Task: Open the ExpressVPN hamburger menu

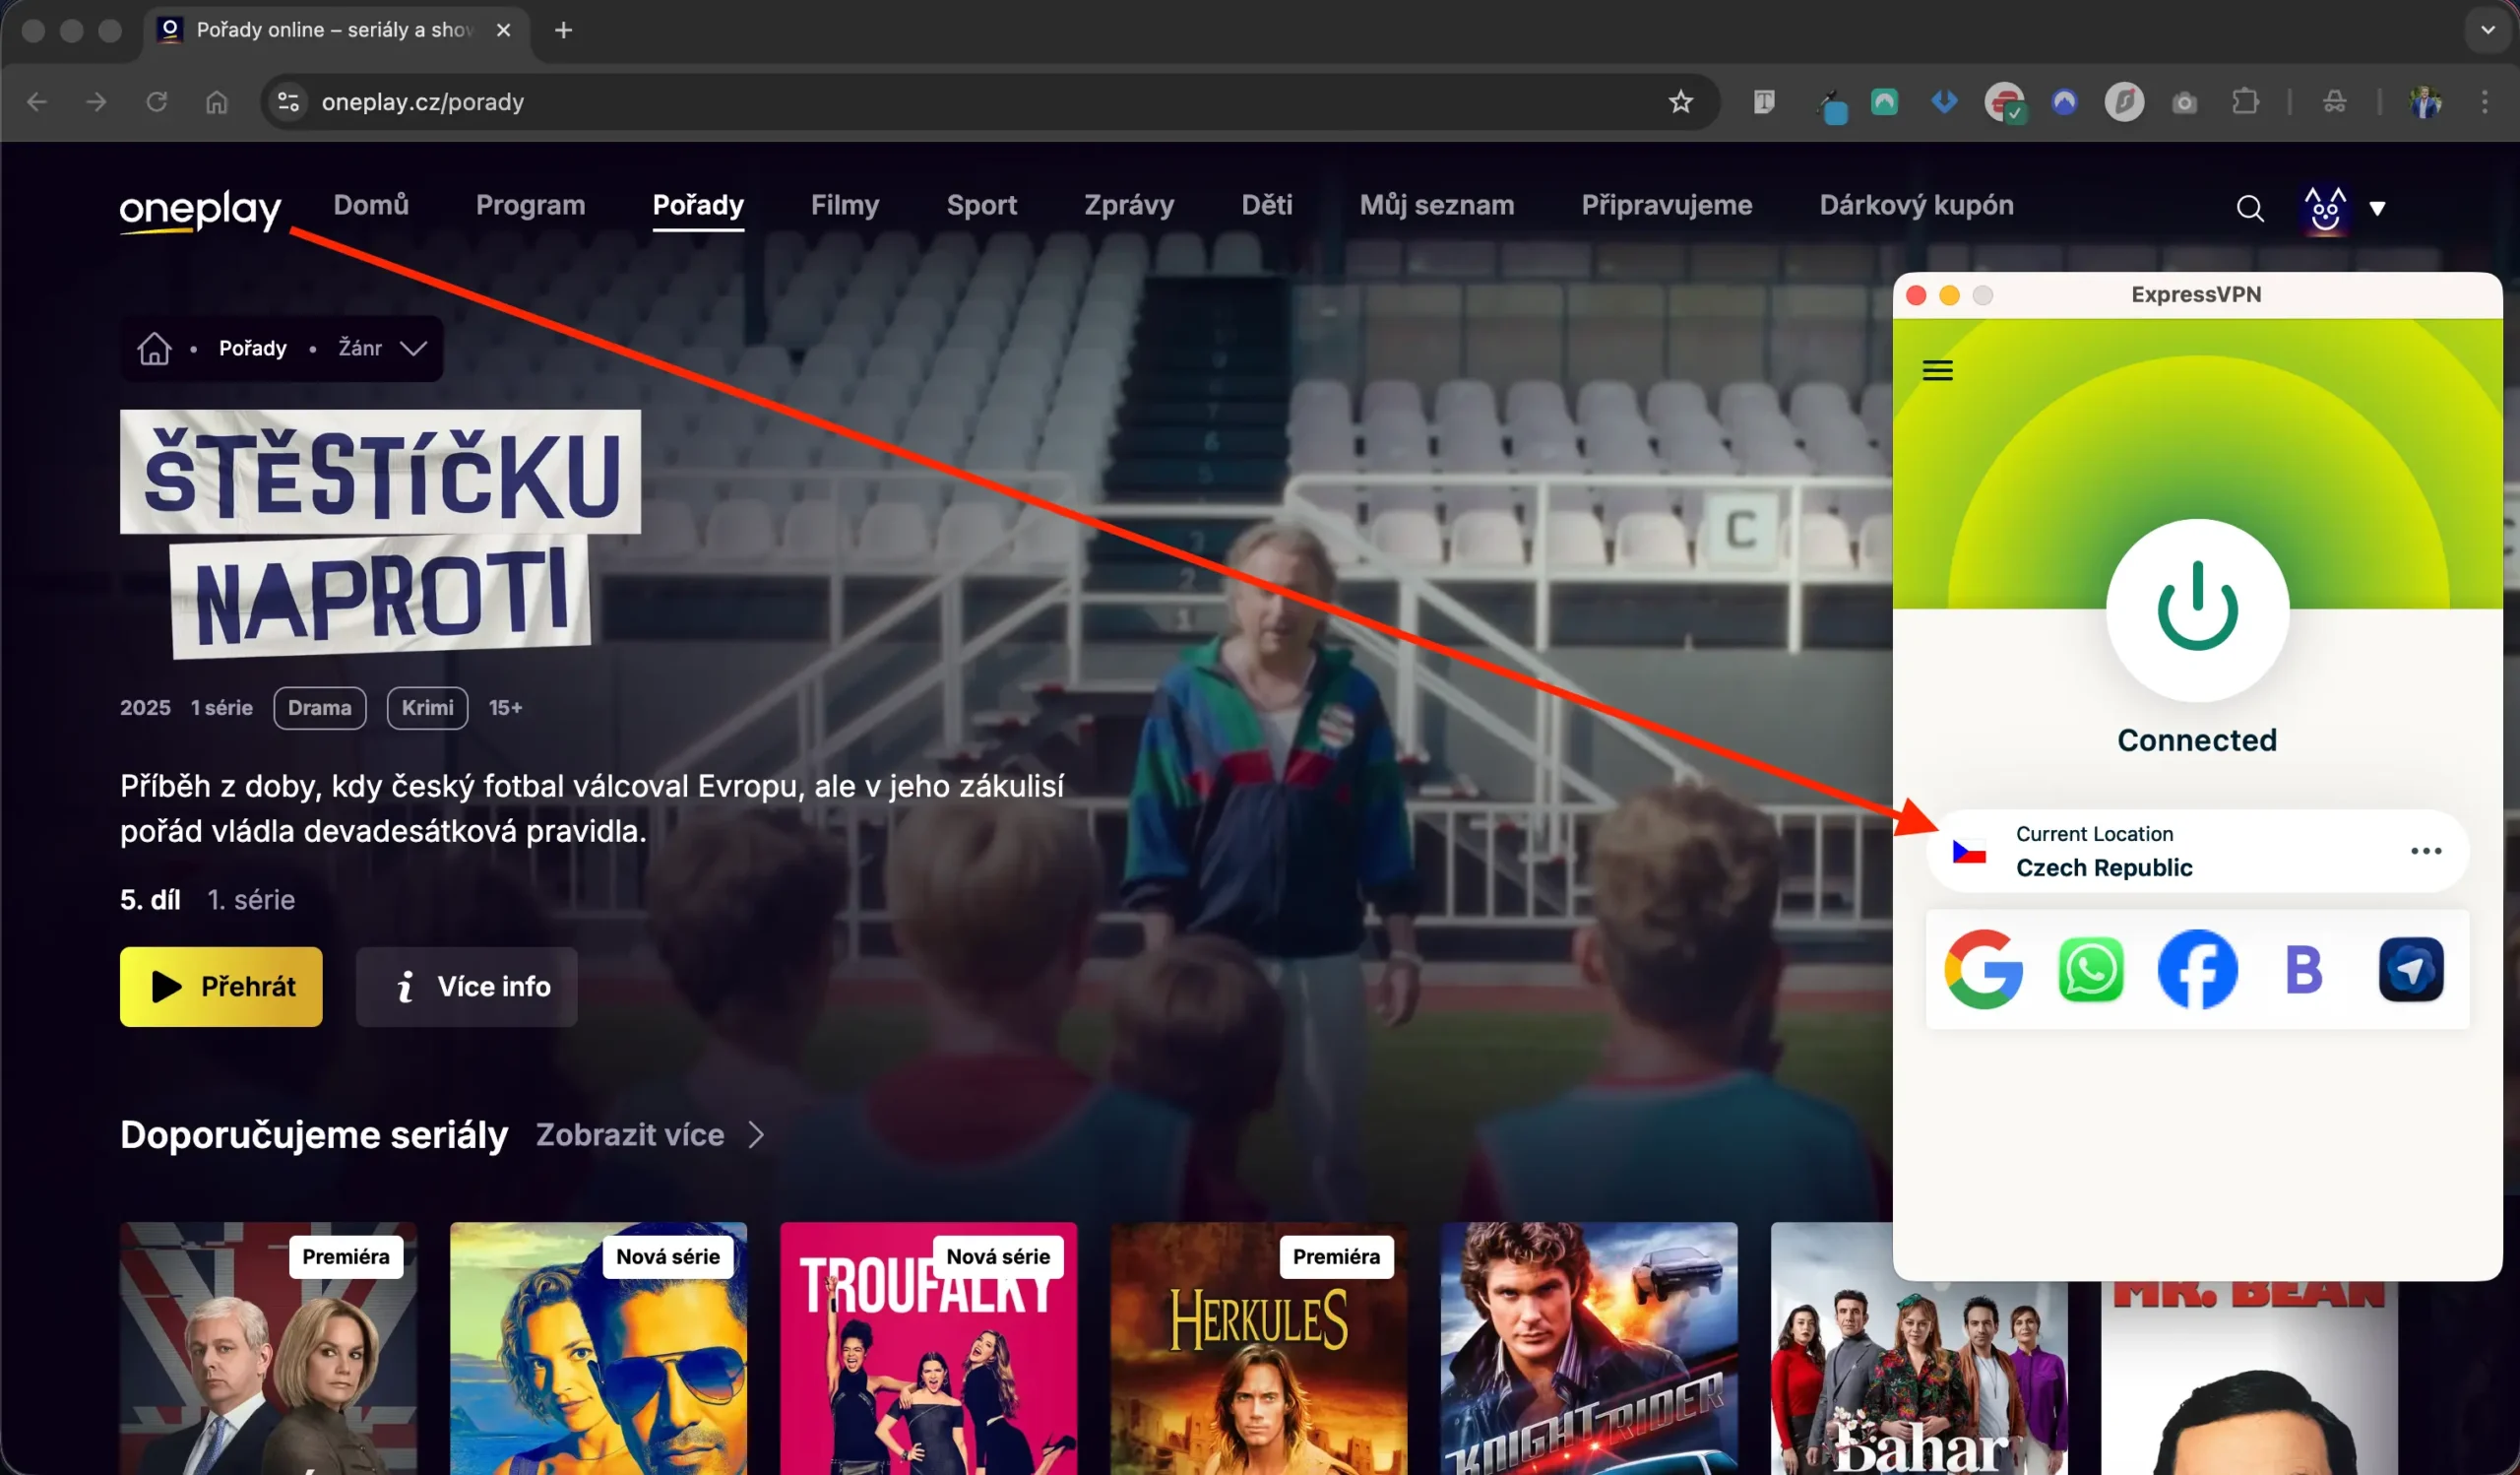Action: pyautogui.click(x=1938, y=370)
